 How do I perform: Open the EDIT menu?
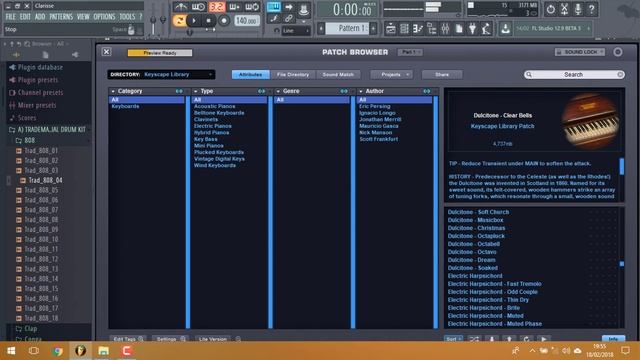click(25, 17)
